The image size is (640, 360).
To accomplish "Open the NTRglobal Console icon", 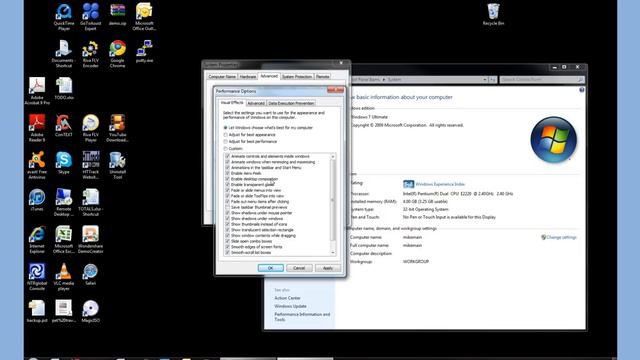I will (37, 276).
